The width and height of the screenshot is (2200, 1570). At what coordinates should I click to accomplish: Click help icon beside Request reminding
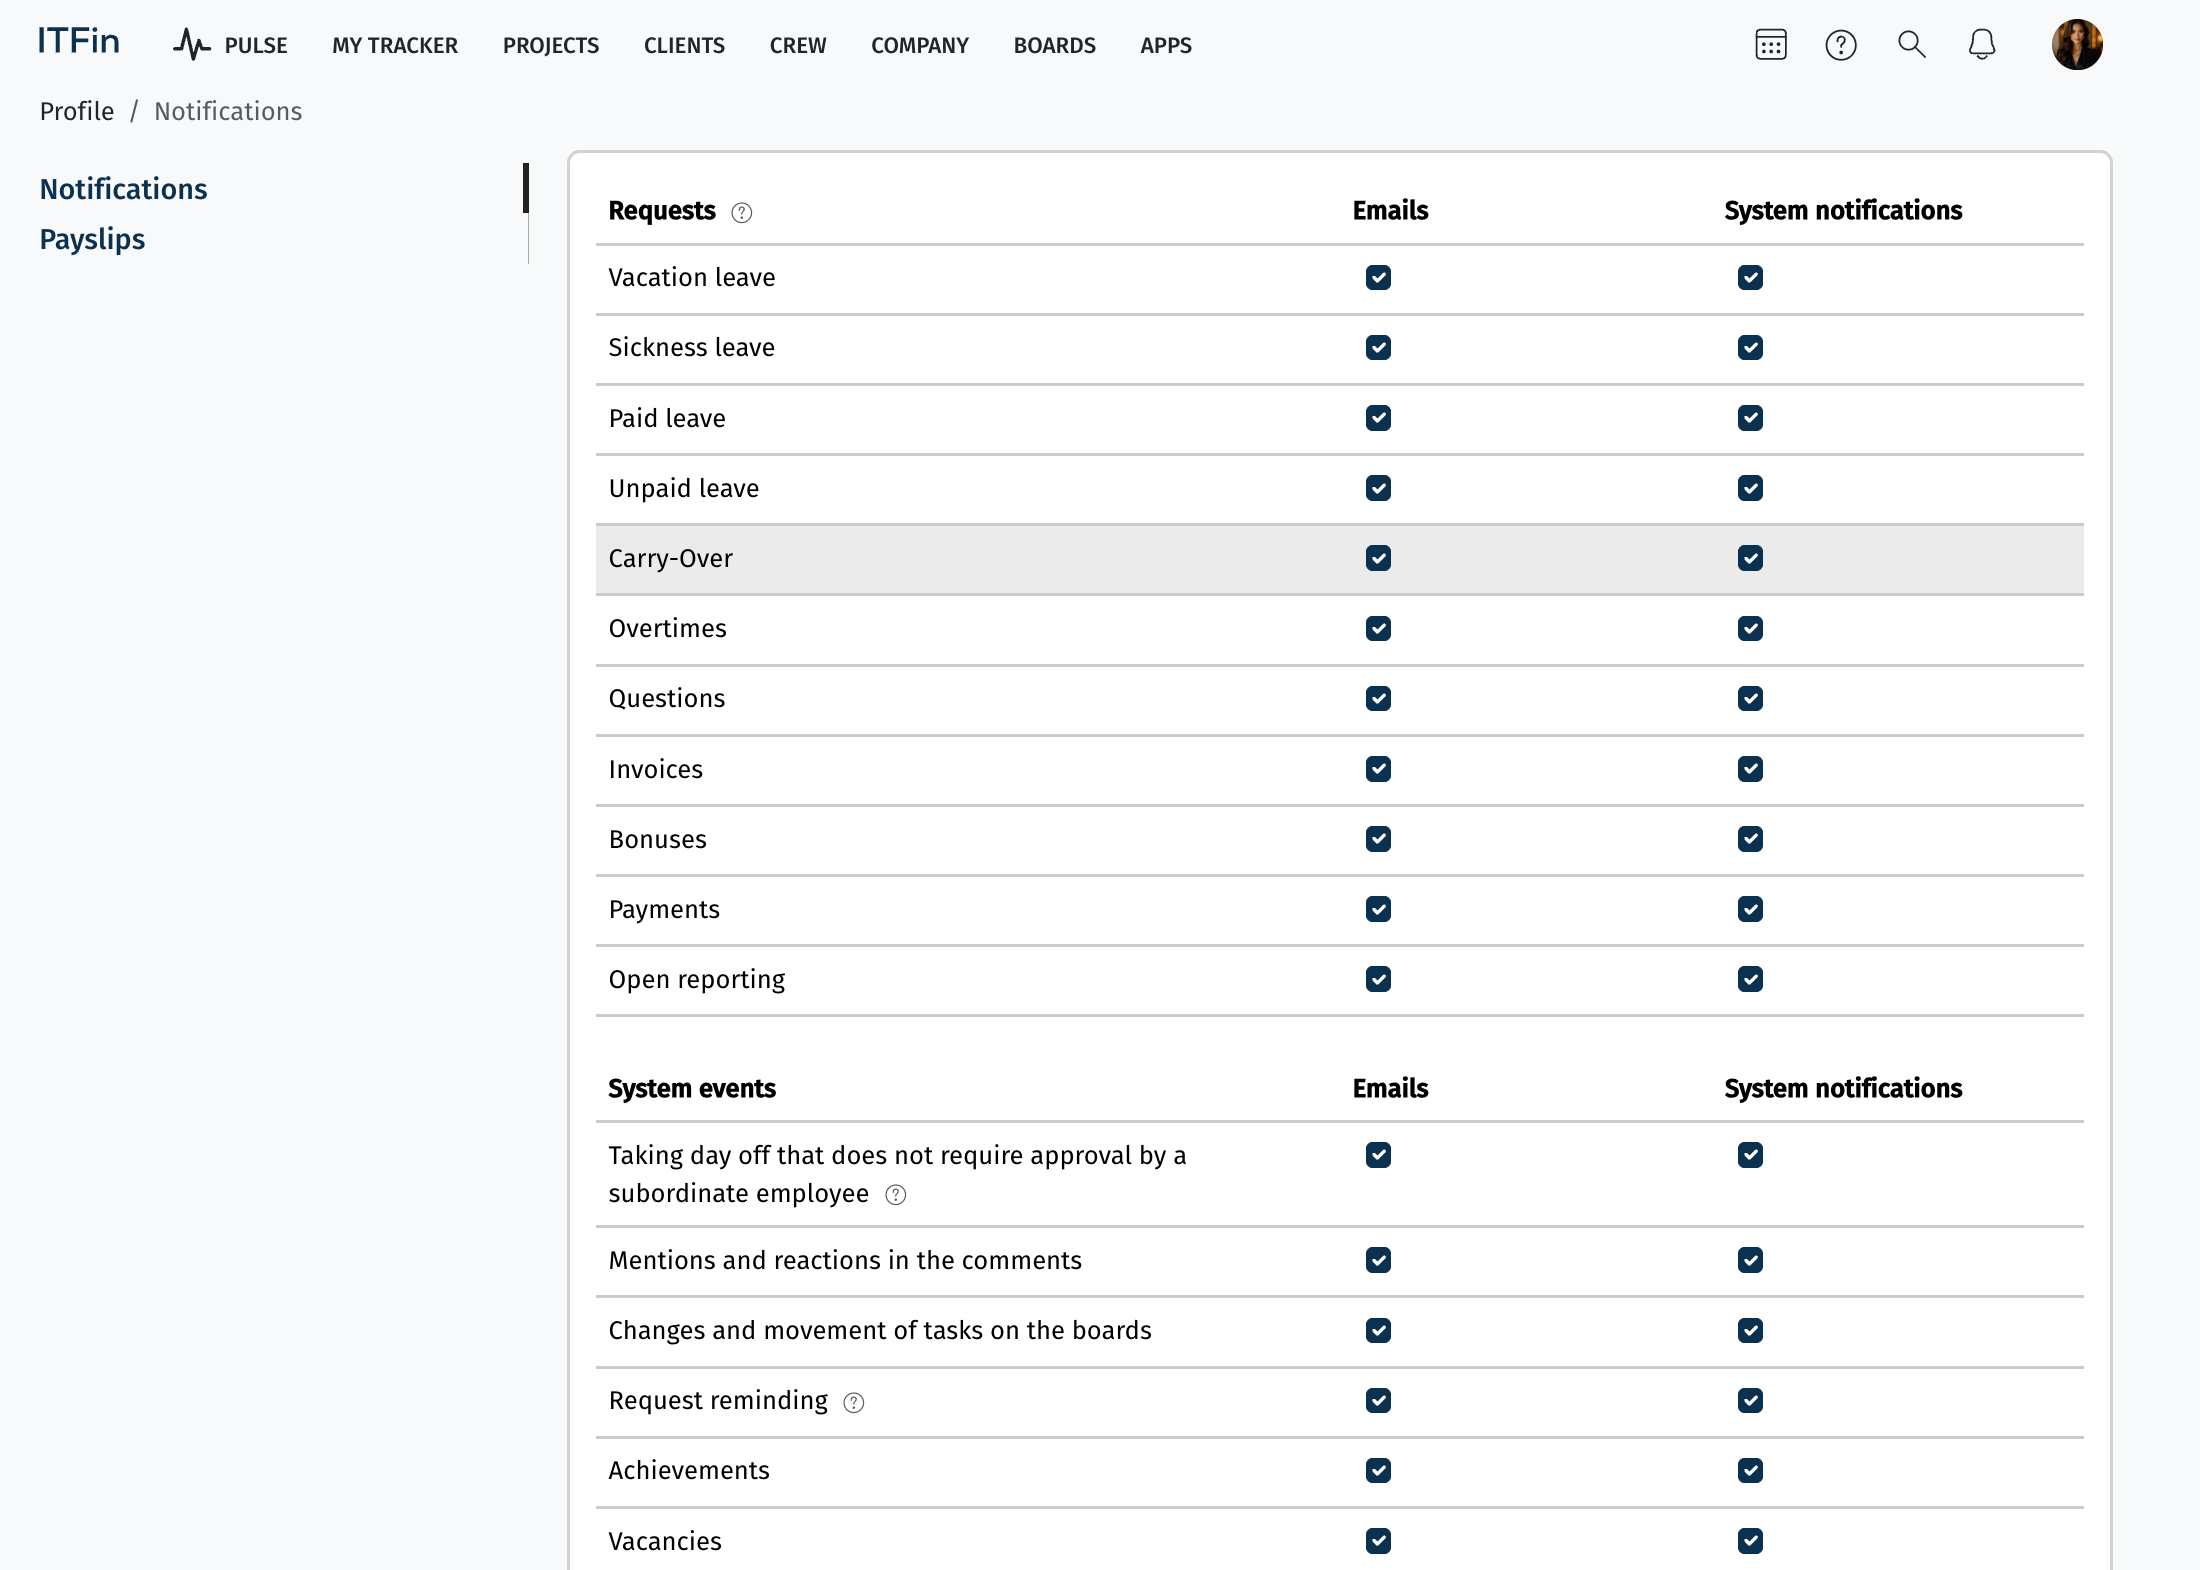[x=853, y=1402]
